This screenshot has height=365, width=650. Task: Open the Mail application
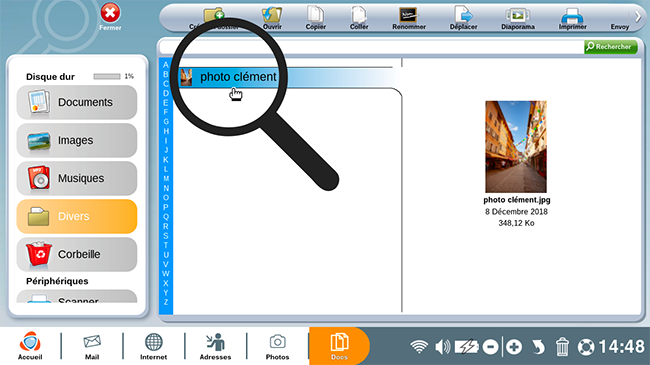coord(92,346)
